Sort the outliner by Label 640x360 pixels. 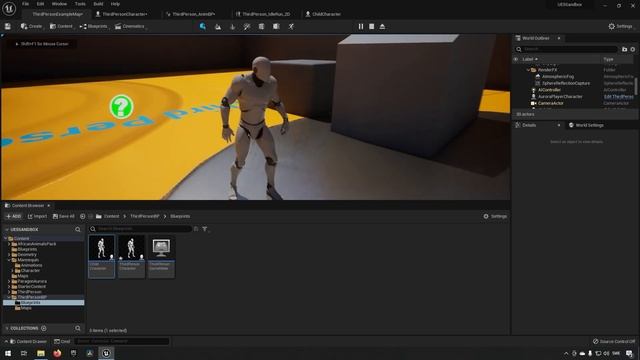(x=530, y=59)
